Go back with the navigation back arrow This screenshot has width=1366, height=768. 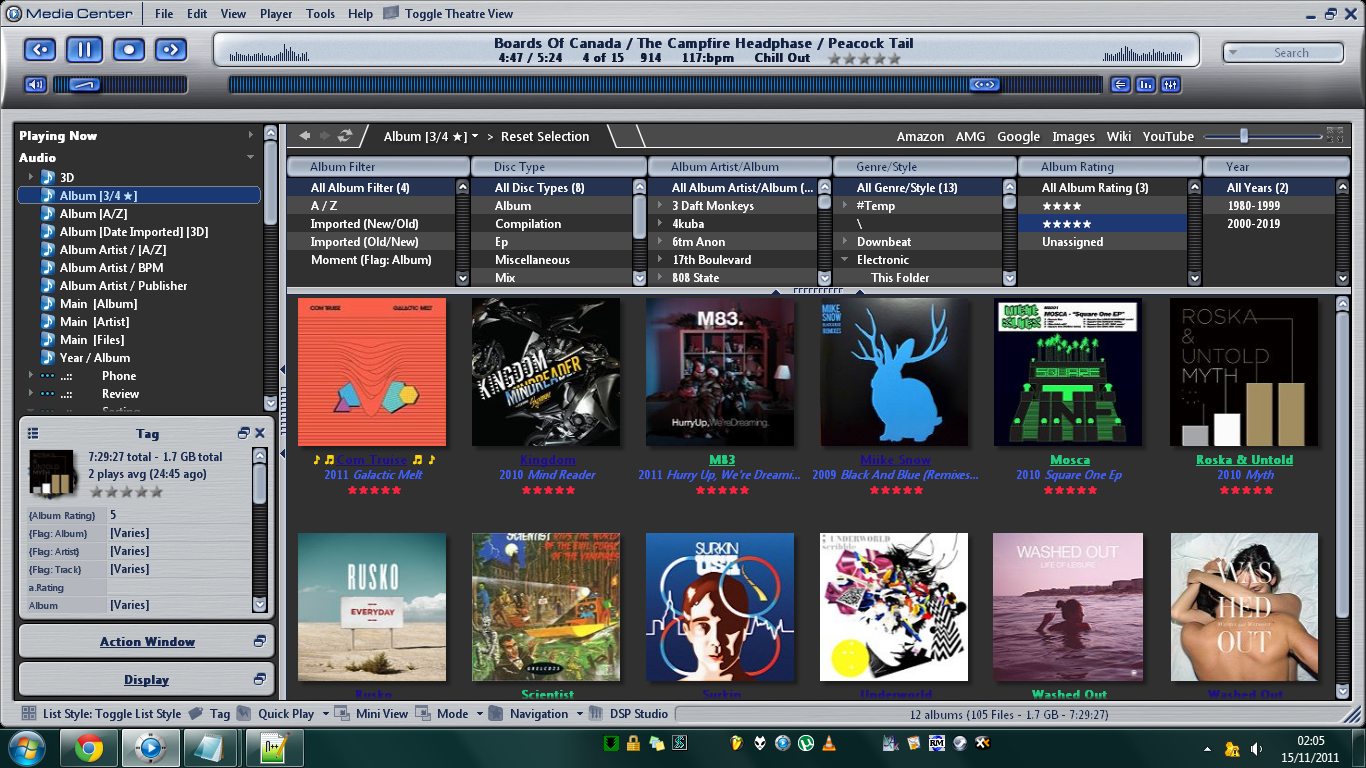click(305, 136)
